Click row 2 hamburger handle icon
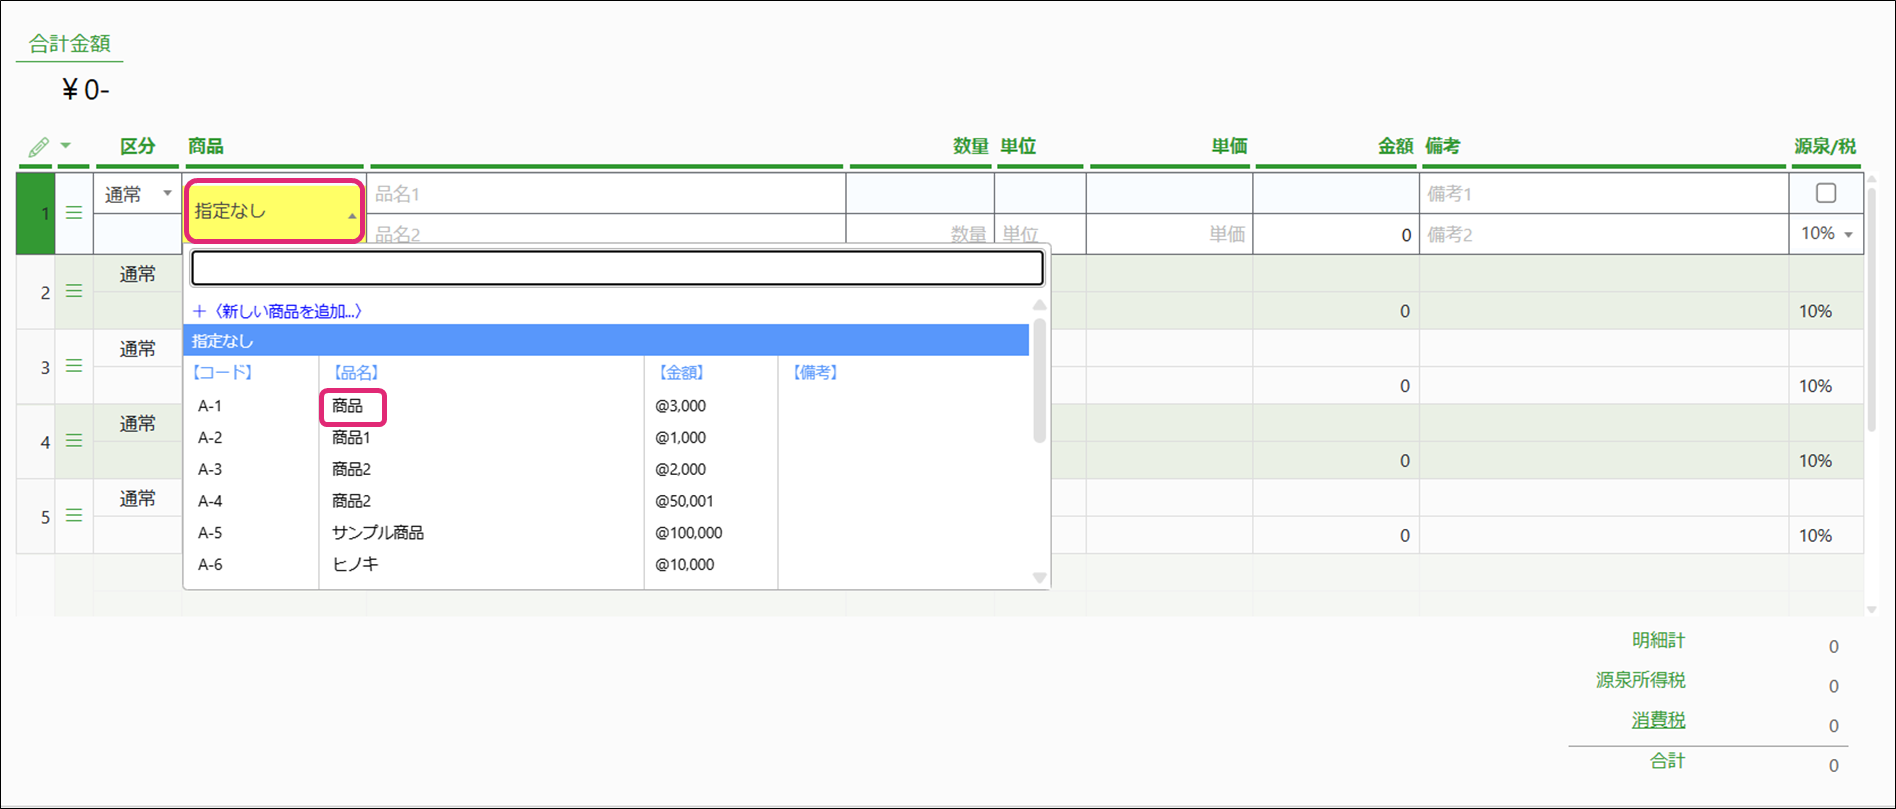1896x809 pixels. coord(74,291)
